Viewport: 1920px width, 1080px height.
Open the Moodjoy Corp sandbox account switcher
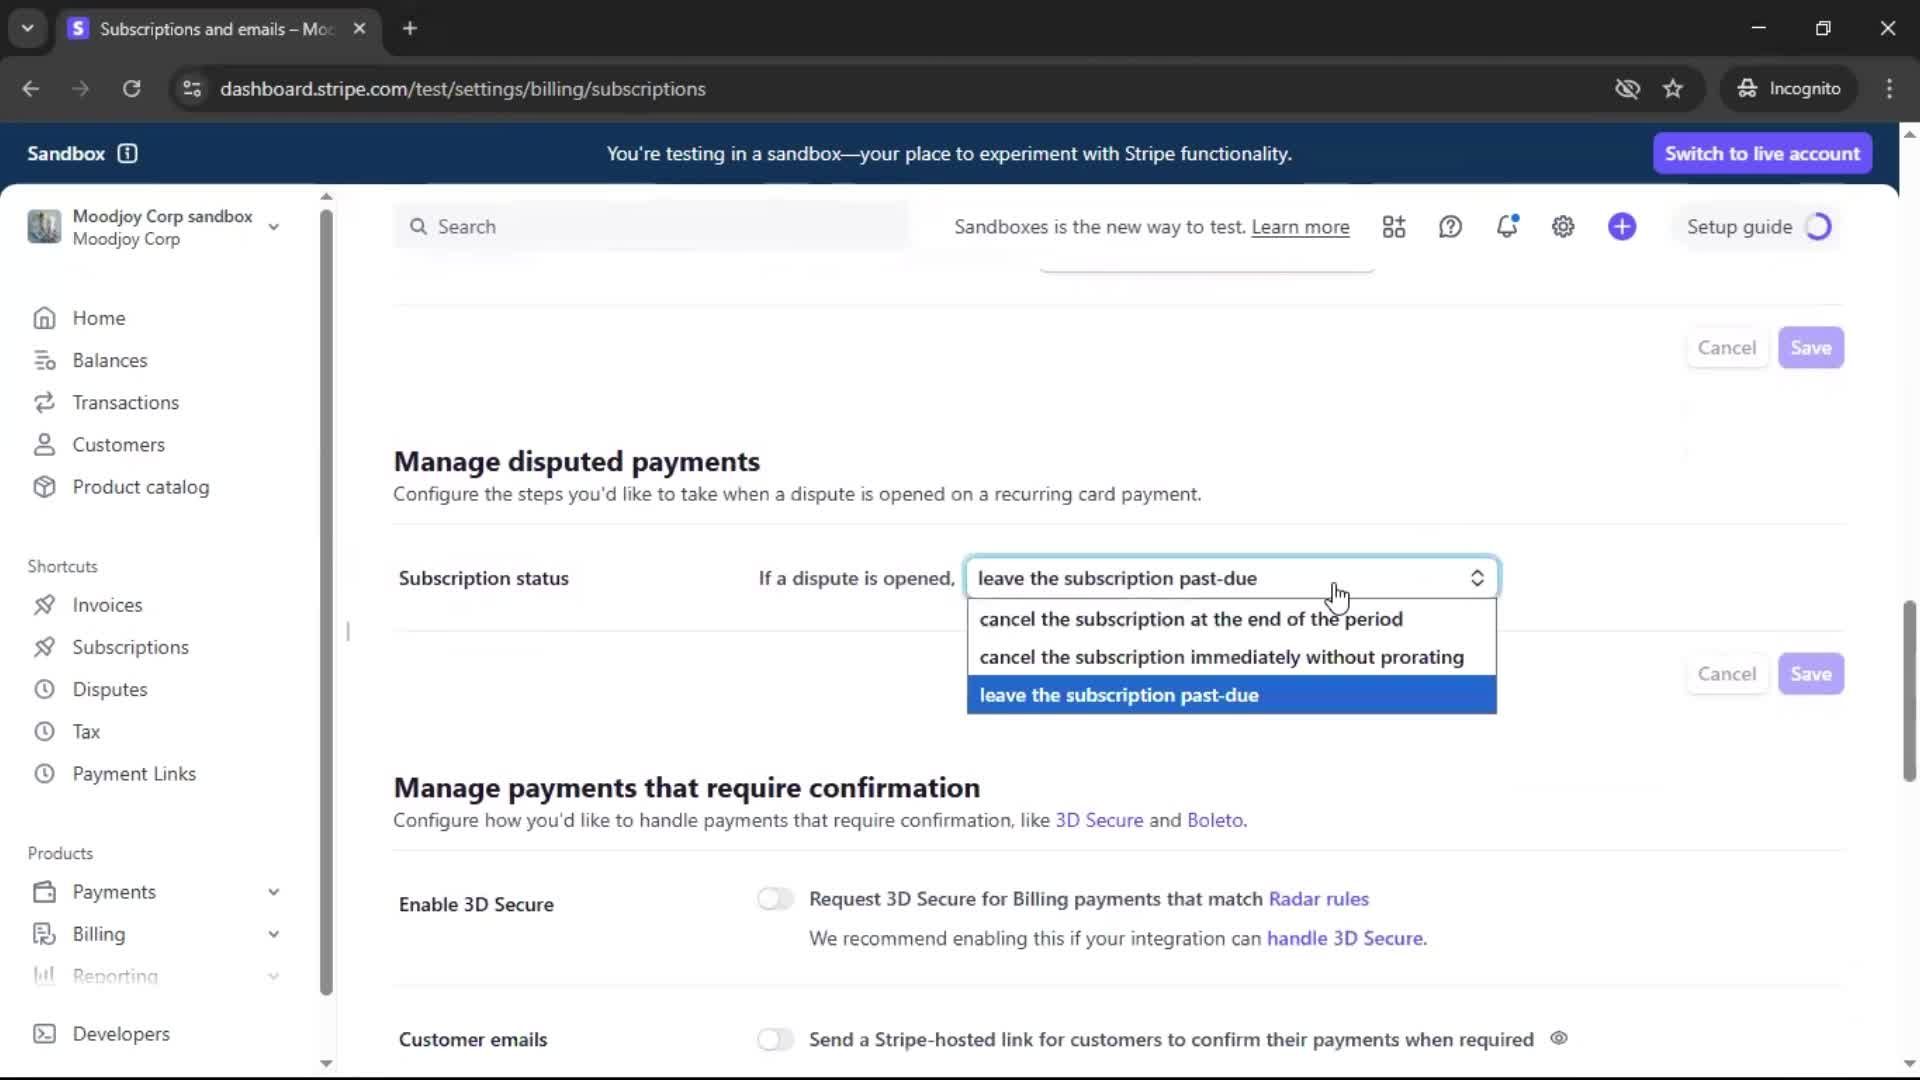pos(155,227)
